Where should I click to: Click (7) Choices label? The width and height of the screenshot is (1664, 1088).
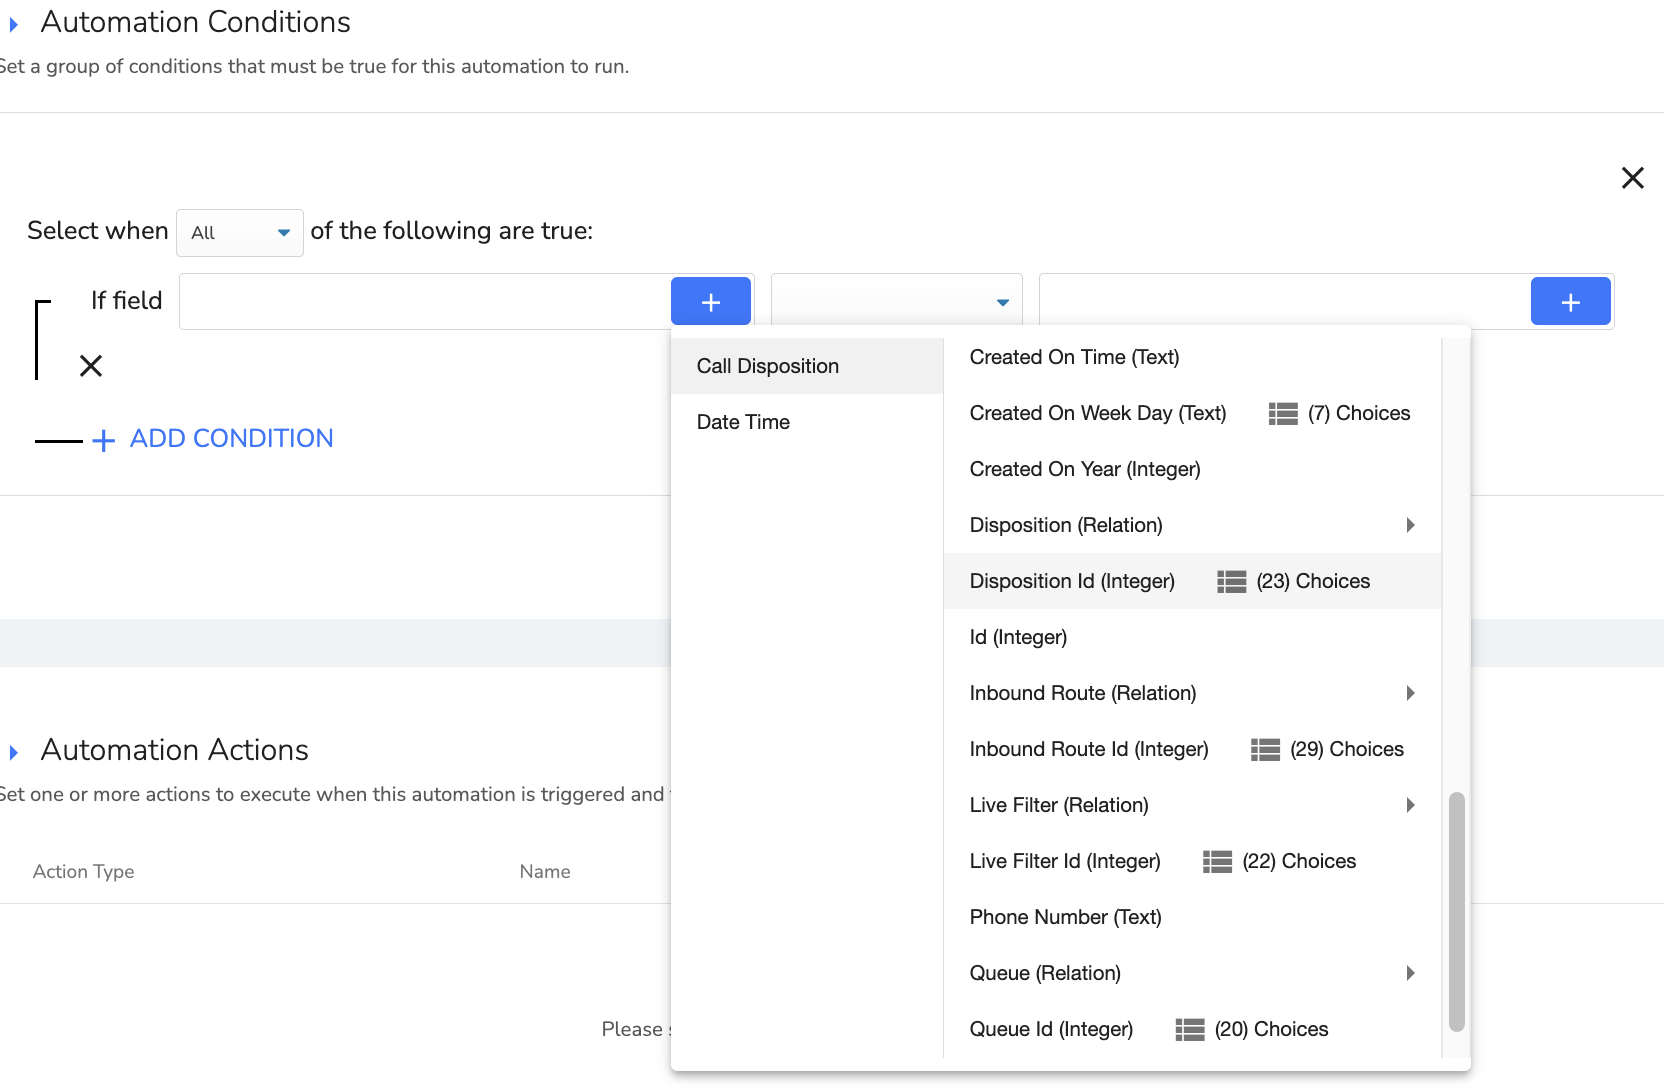1359,413
